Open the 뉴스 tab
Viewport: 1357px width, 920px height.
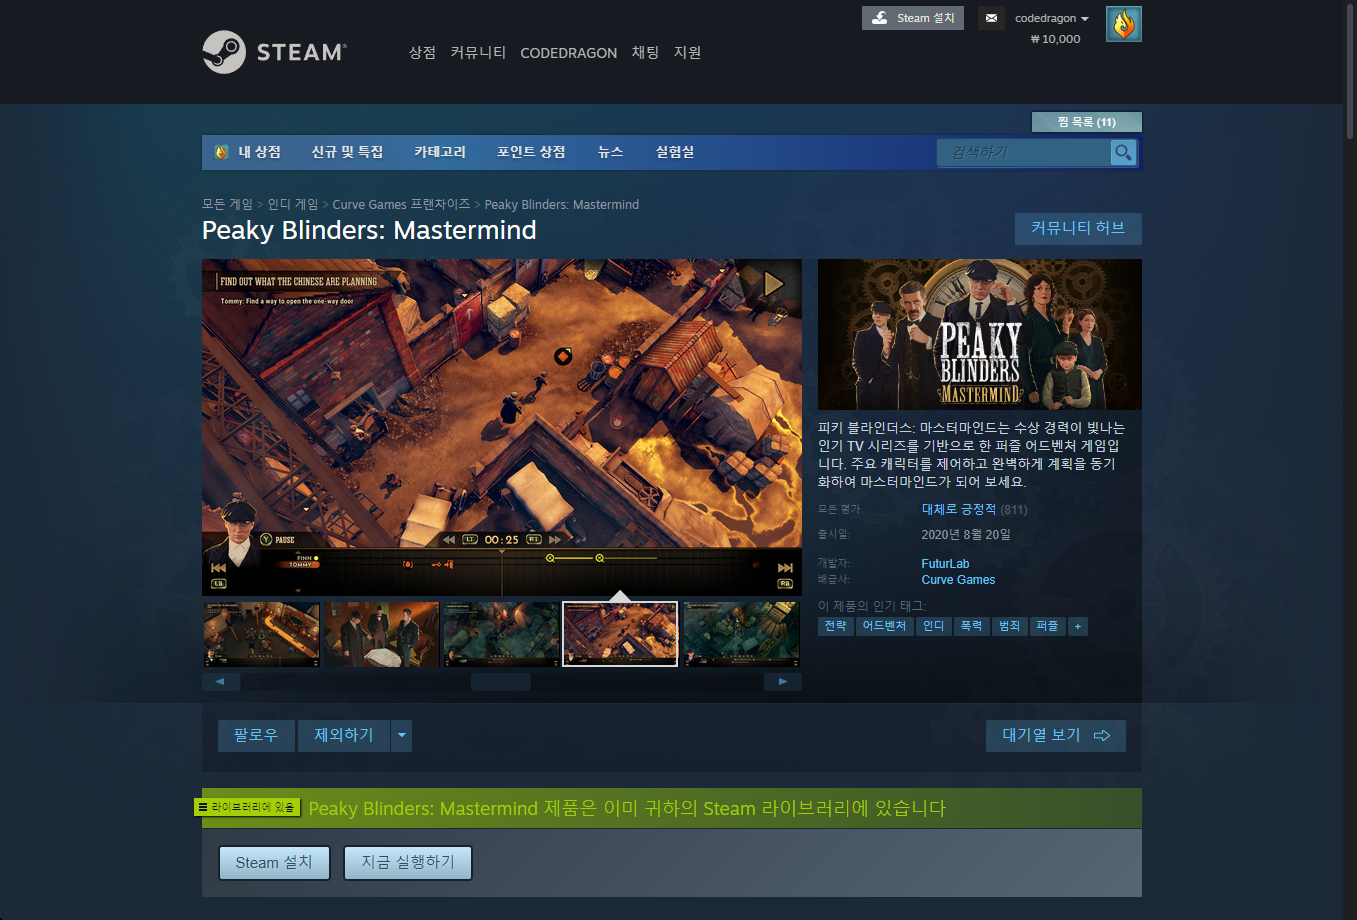pyautogui.click(x=610, y=152)
